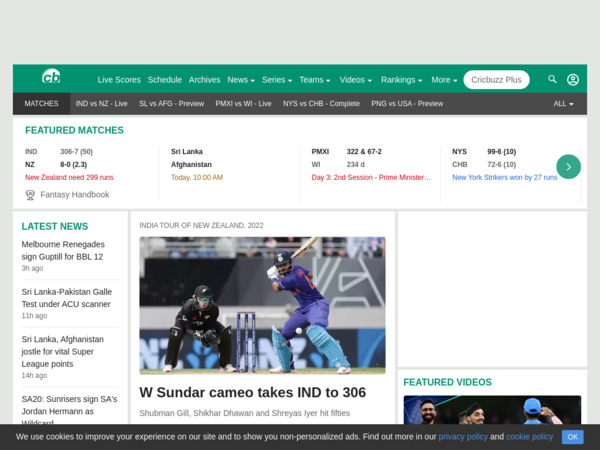Open the featured video thumbnail
The image size is (600, 450).
[x=492, y=410]
